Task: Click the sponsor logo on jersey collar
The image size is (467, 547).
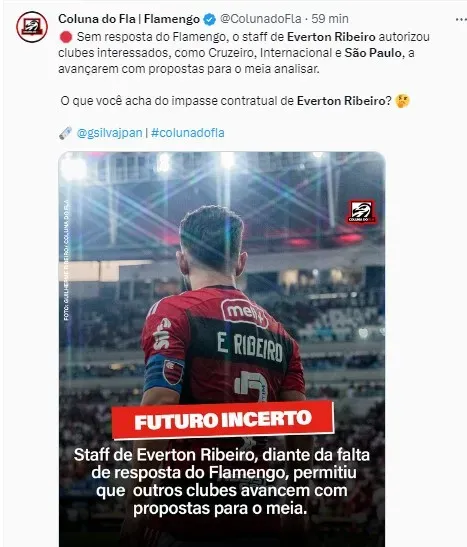Action: point(244,312)
